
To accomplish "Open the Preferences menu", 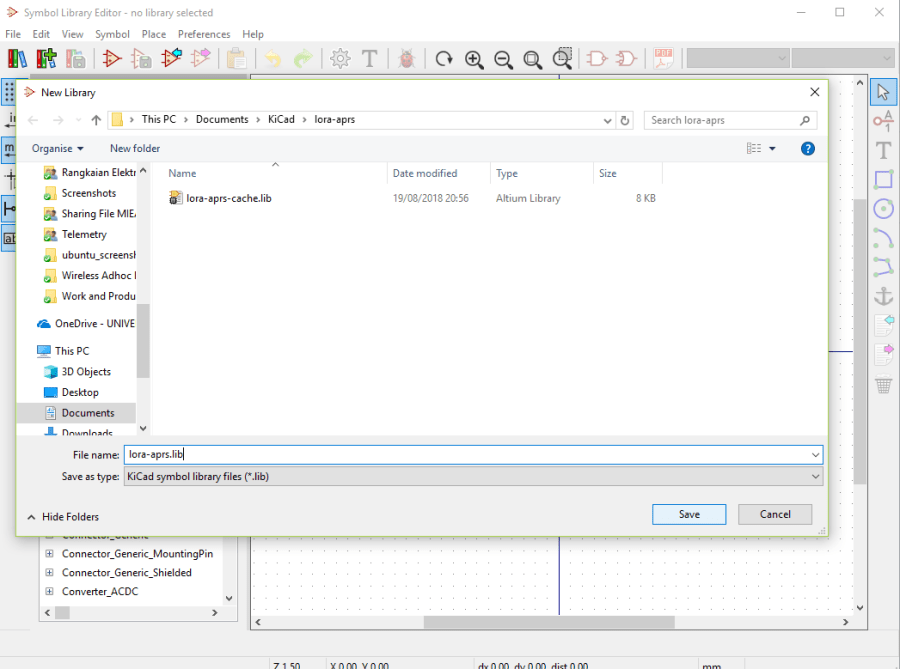I will 204,34.
